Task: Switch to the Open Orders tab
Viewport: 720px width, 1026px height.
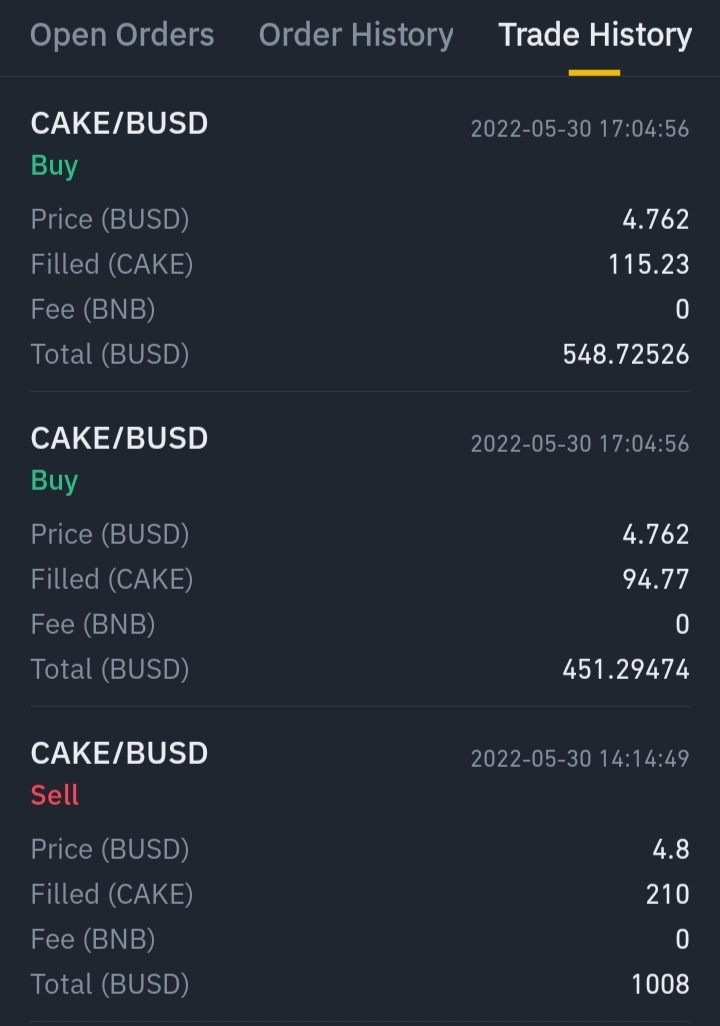Action: tap(122, 35)
